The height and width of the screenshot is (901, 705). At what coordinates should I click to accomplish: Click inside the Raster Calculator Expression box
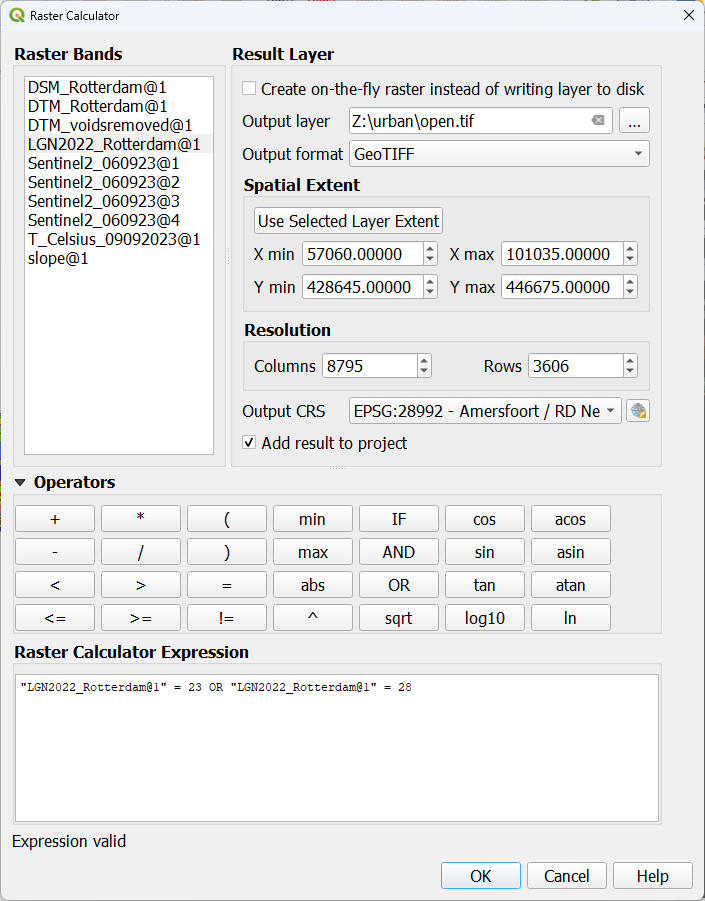tap(337, 748)
